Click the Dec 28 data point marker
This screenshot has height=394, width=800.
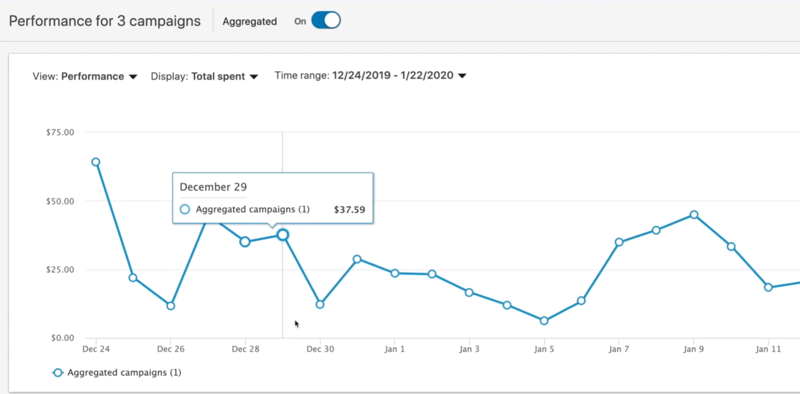(245, 241)
